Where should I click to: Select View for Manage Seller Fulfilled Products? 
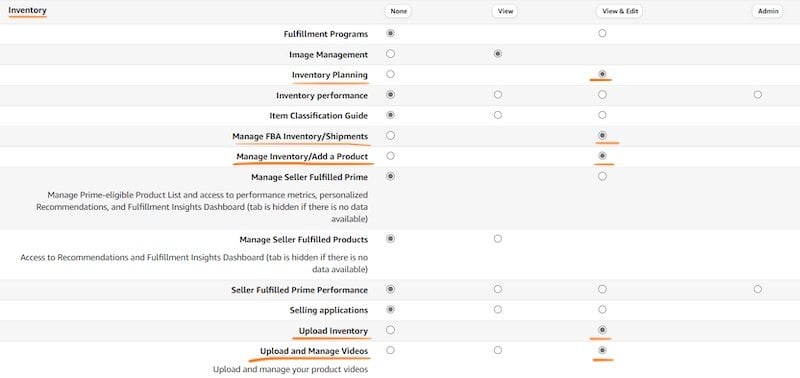[x=497, y=238]
